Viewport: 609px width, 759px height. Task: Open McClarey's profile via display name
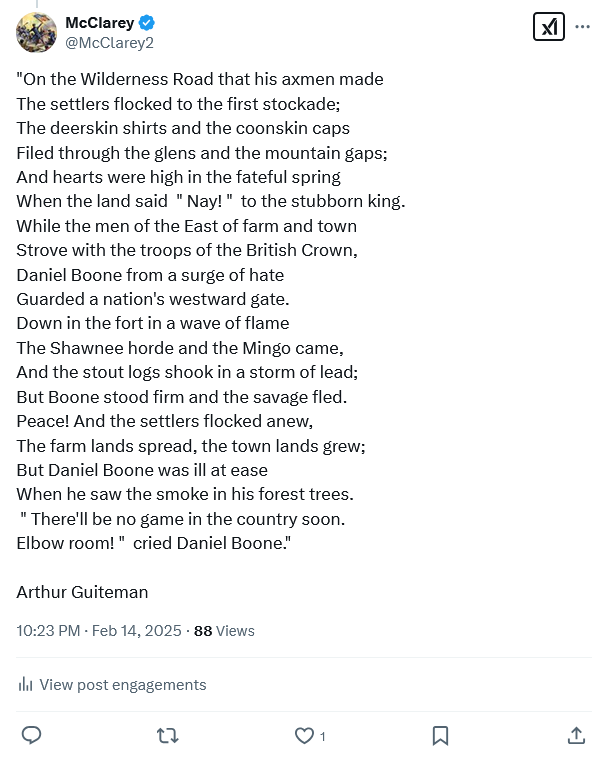coord(99,23)
